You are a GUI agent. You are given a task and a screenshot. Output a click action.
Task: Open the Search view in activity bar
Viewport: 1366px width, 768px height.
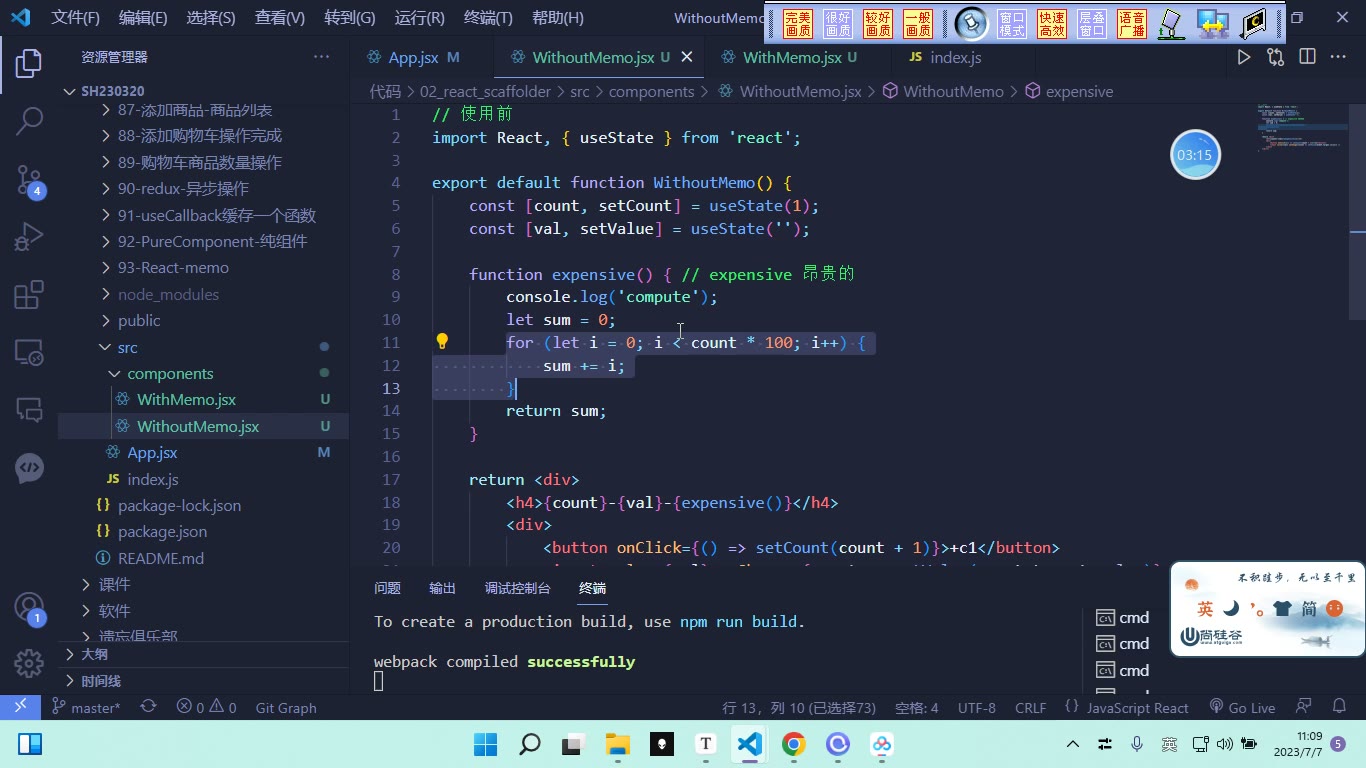pyautogui.click(x=29, y=121)
